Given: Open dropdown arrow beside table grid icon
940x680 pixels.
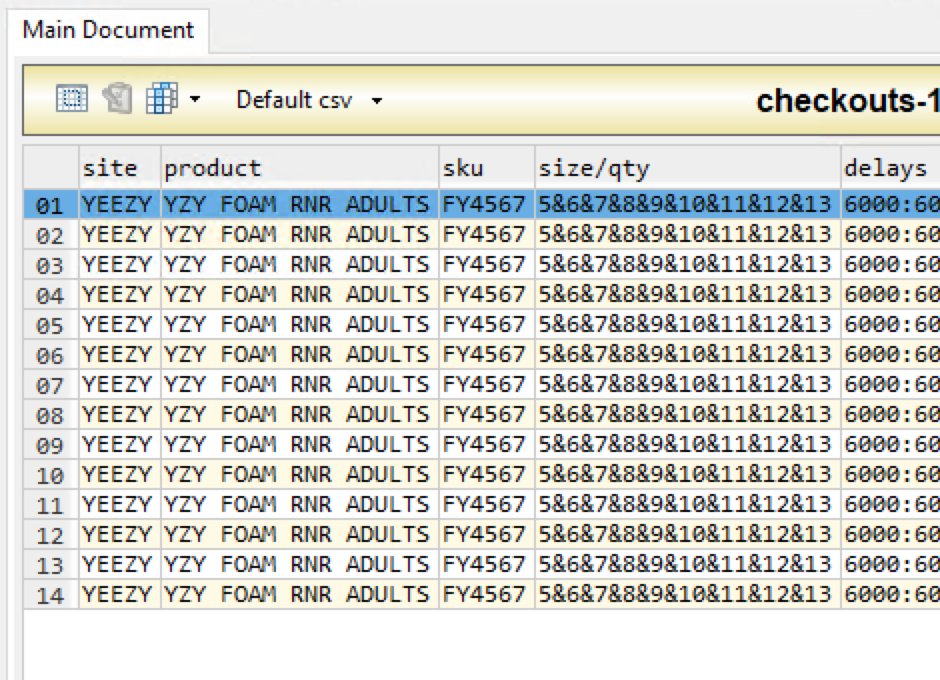Looking at the screenshot, I should (x=195, y=98).
